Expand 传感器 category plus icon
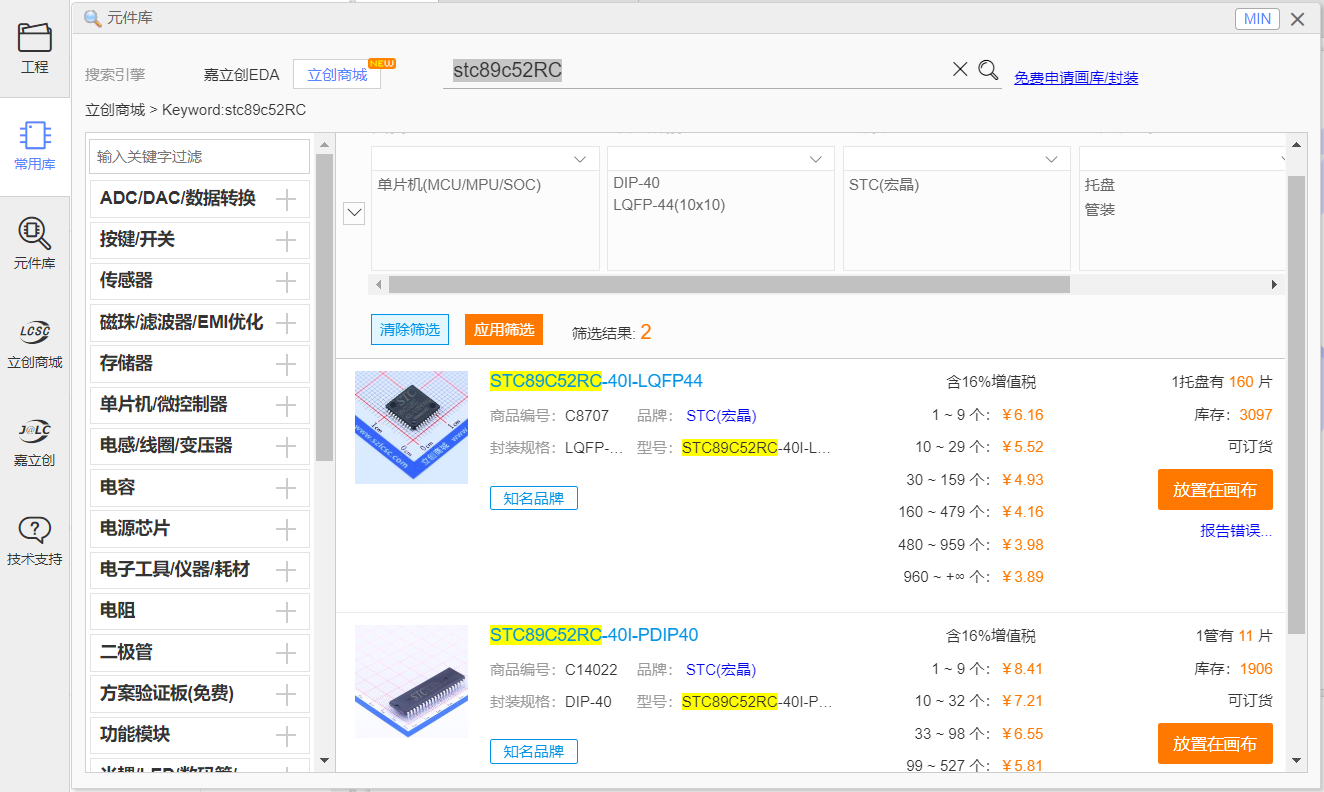1324x792 pixels. (286, 282)
